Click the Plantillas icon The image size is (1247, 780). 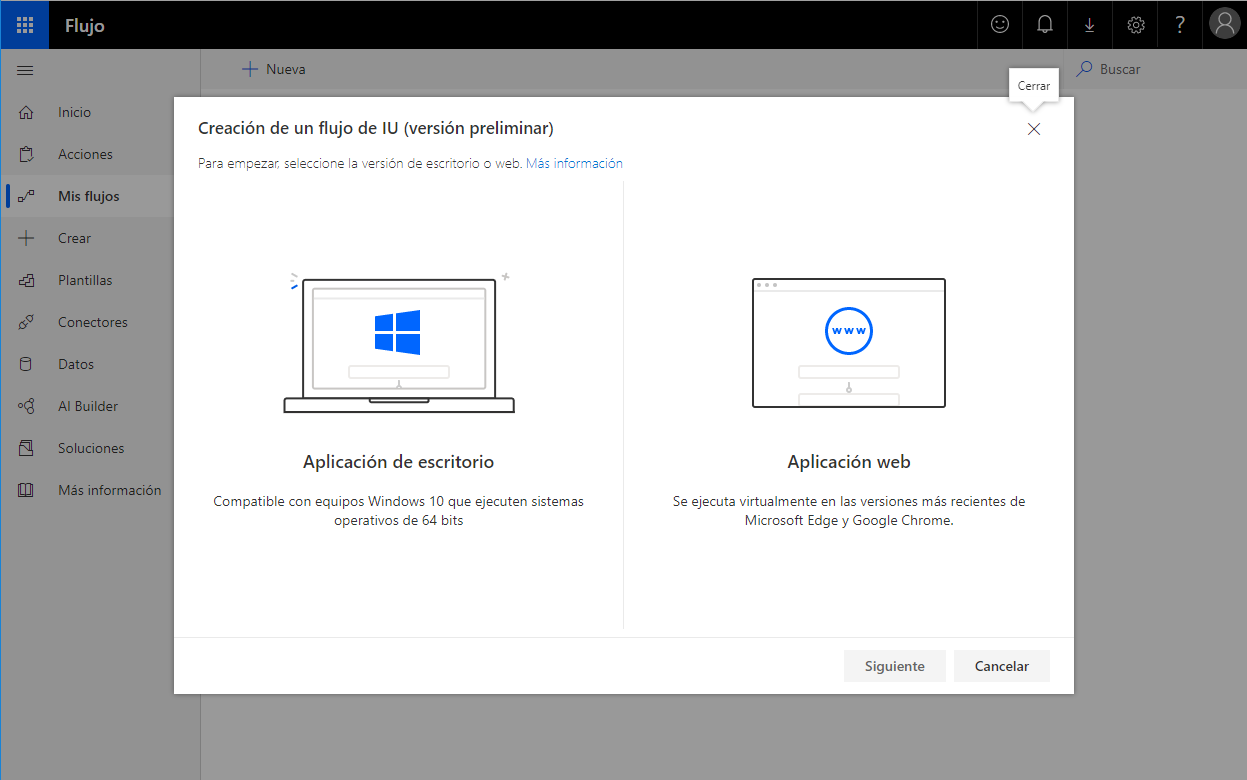tap(27, 281)
